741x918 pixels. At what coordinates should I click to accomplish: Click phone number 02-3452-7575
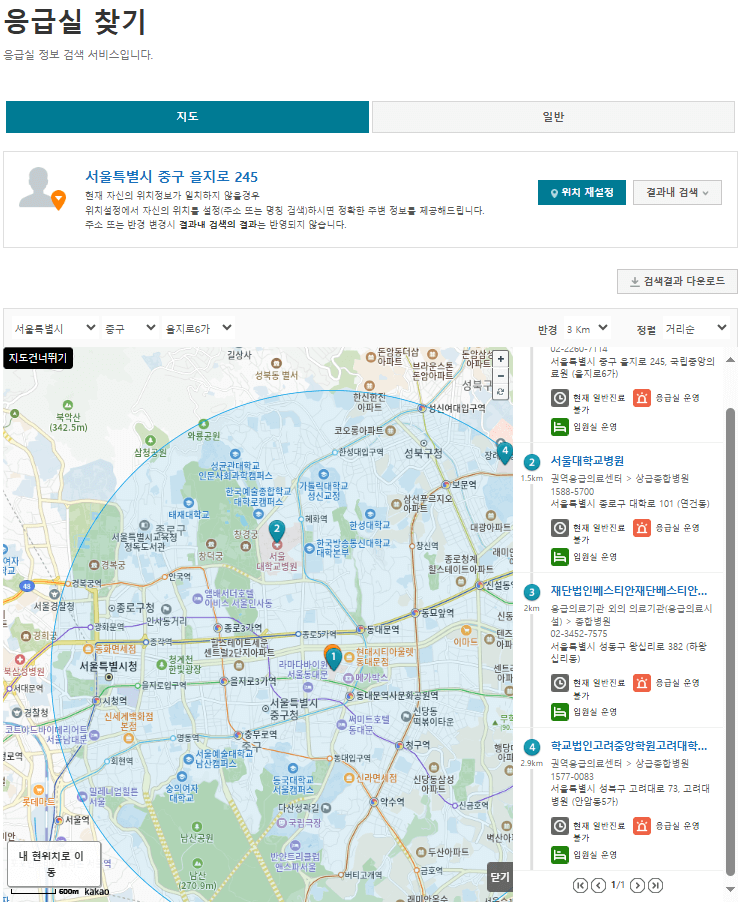pos(578,634)
